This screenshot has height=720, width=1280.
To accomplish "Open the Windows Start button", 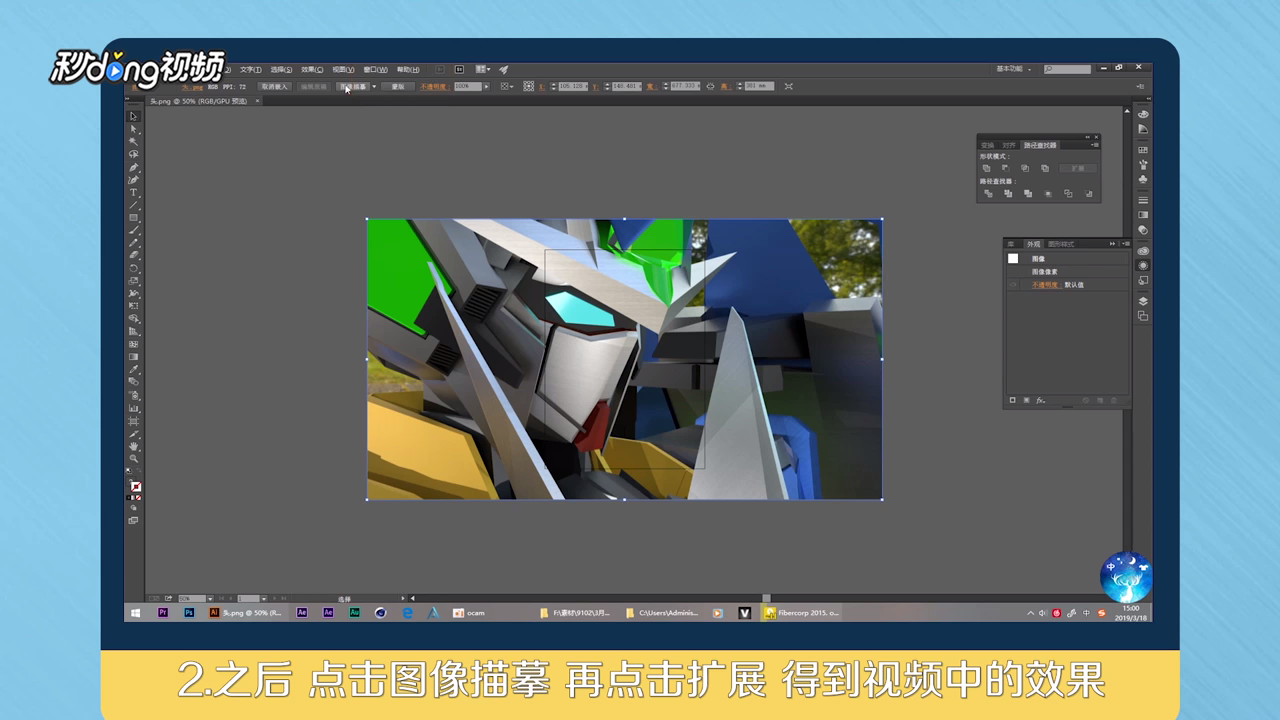I will coord(135,613).
